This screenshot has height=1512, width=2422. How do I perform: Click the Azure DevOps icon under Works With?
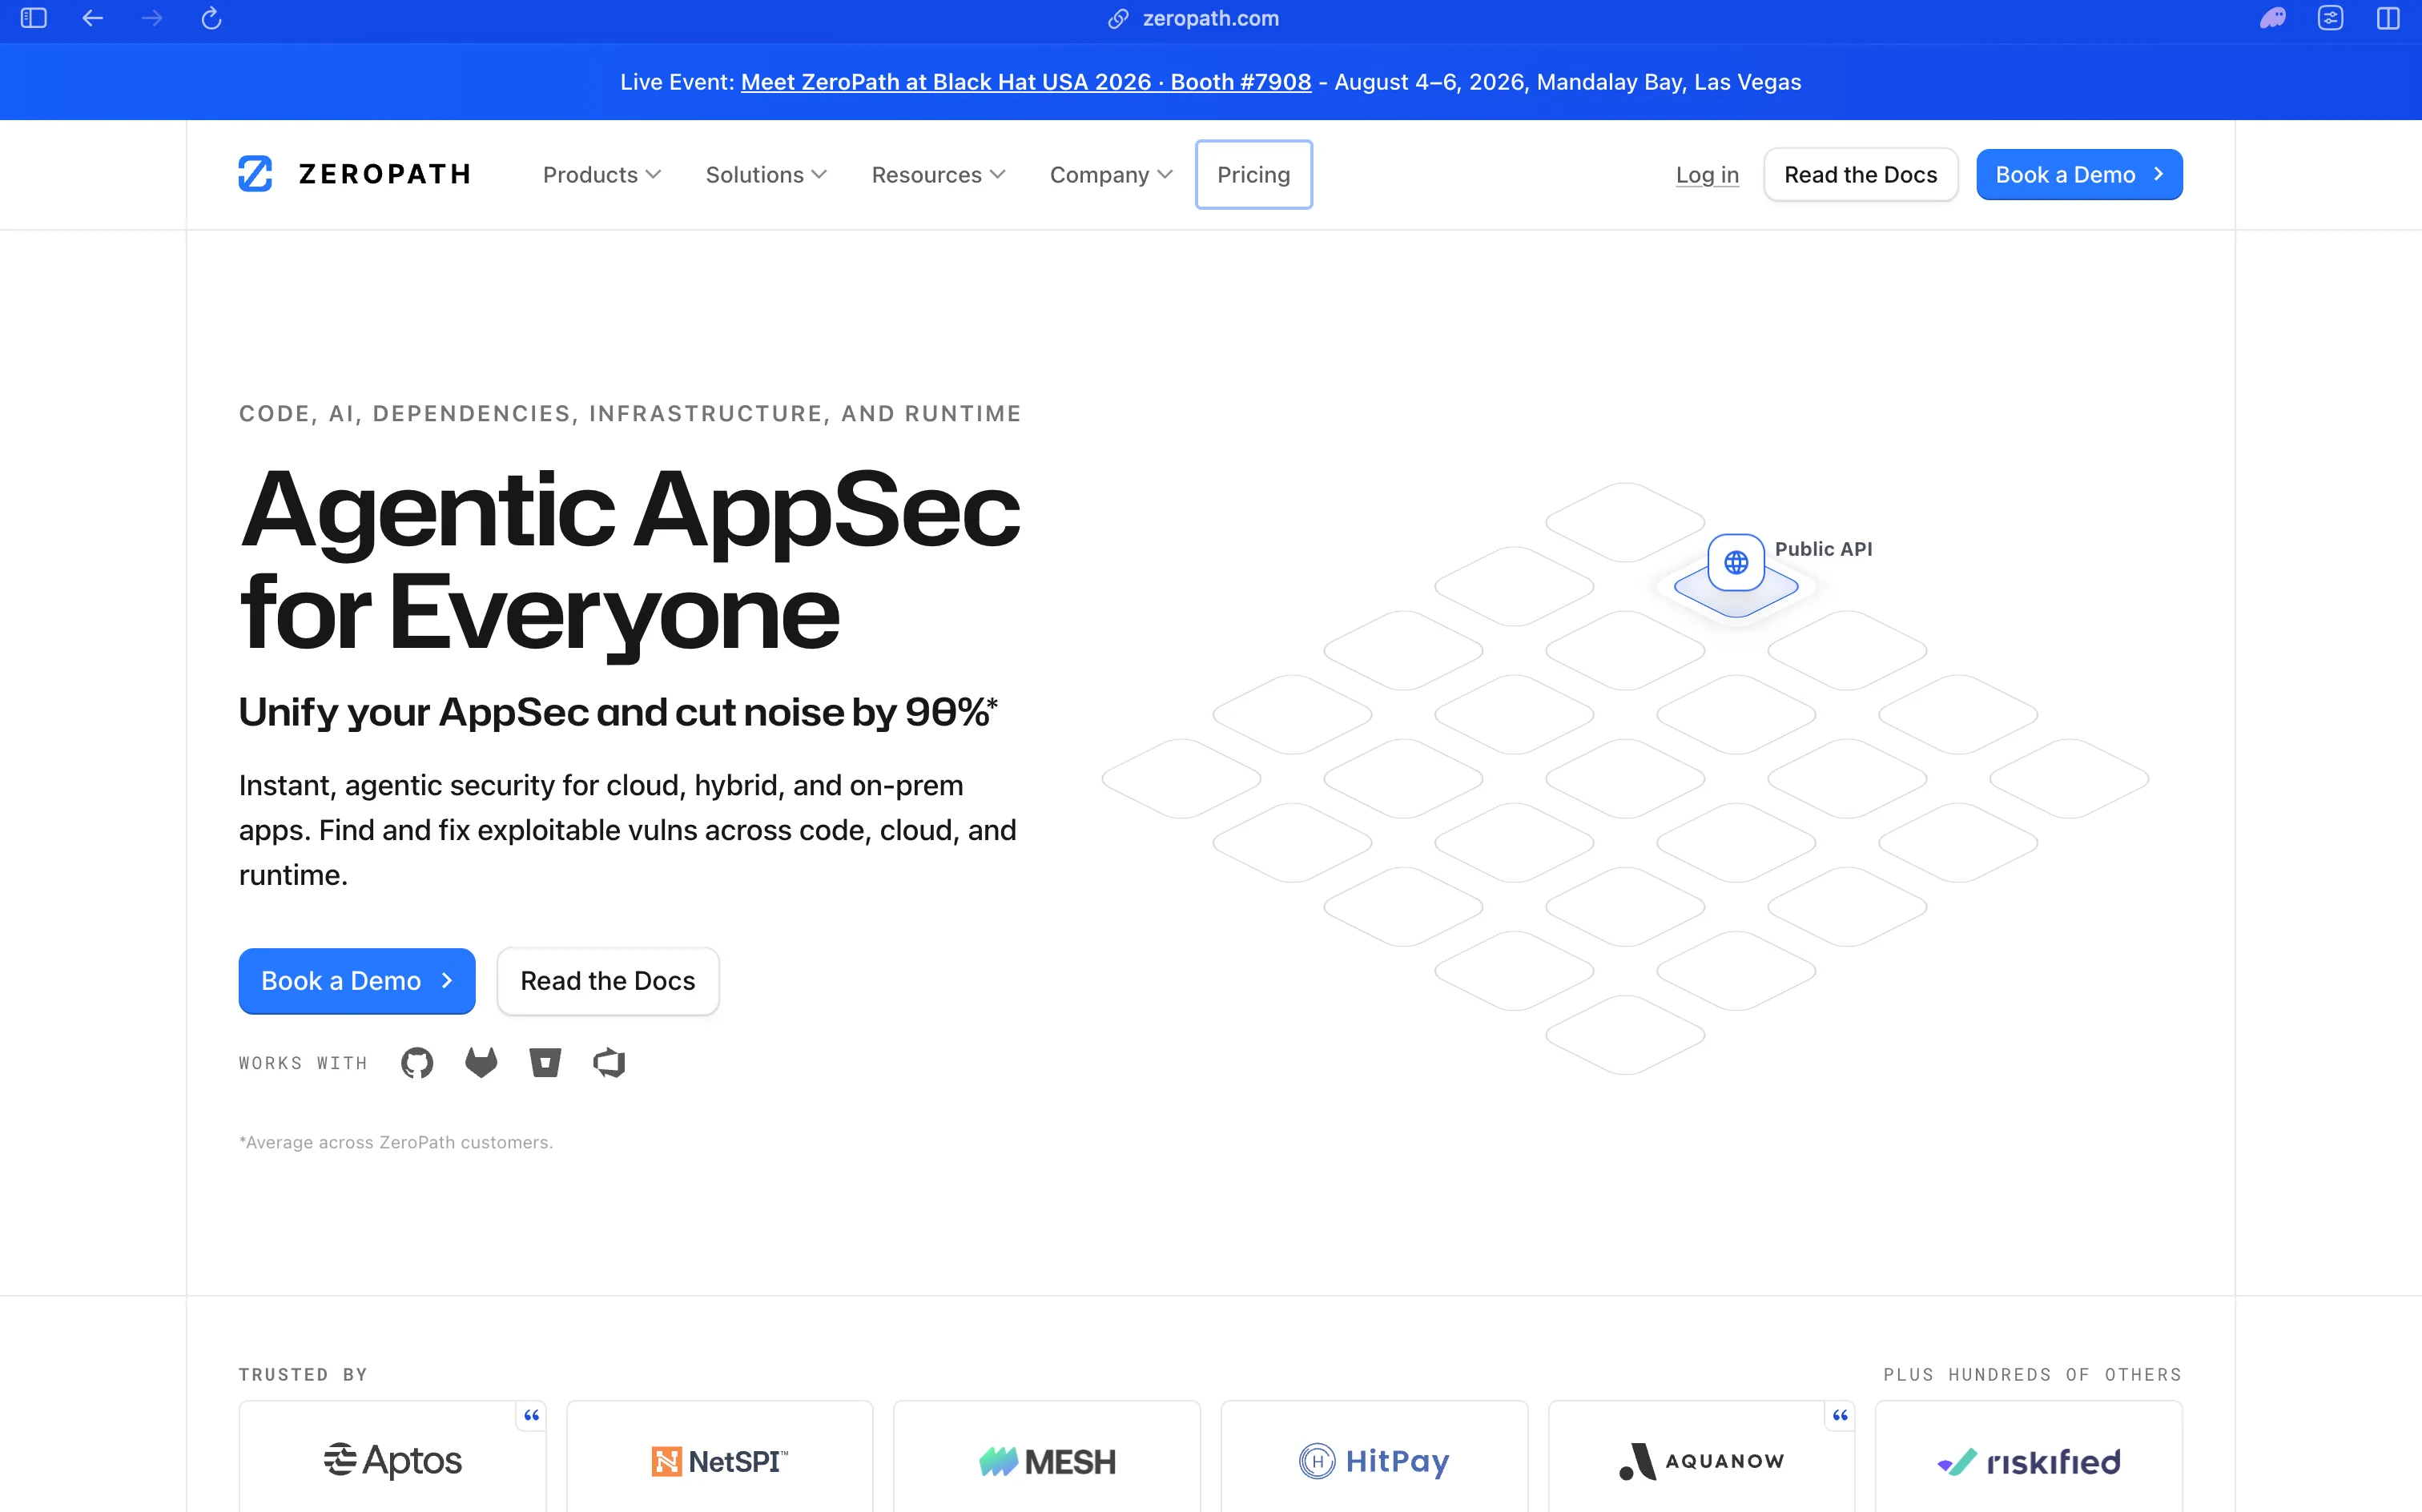pyautogui.click(x=609, y=1063)
